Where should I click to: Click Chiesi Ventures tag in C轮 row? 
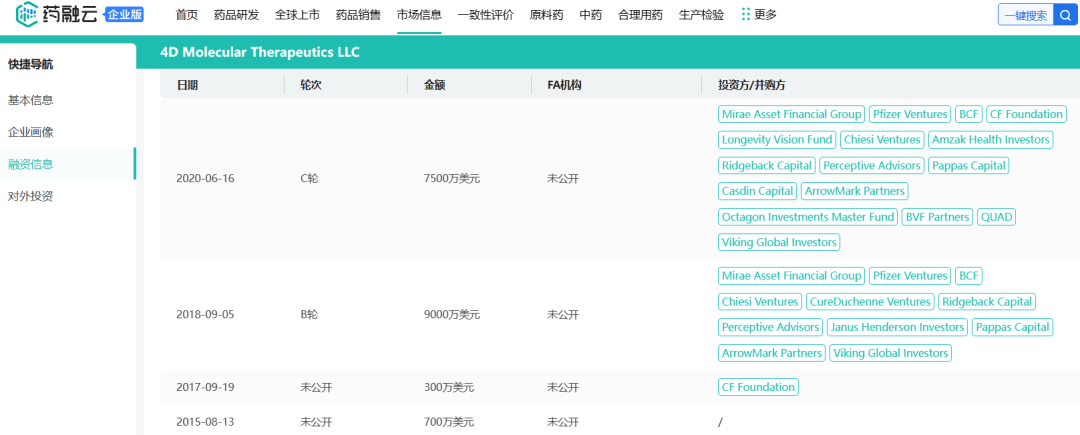click(882, 140)
